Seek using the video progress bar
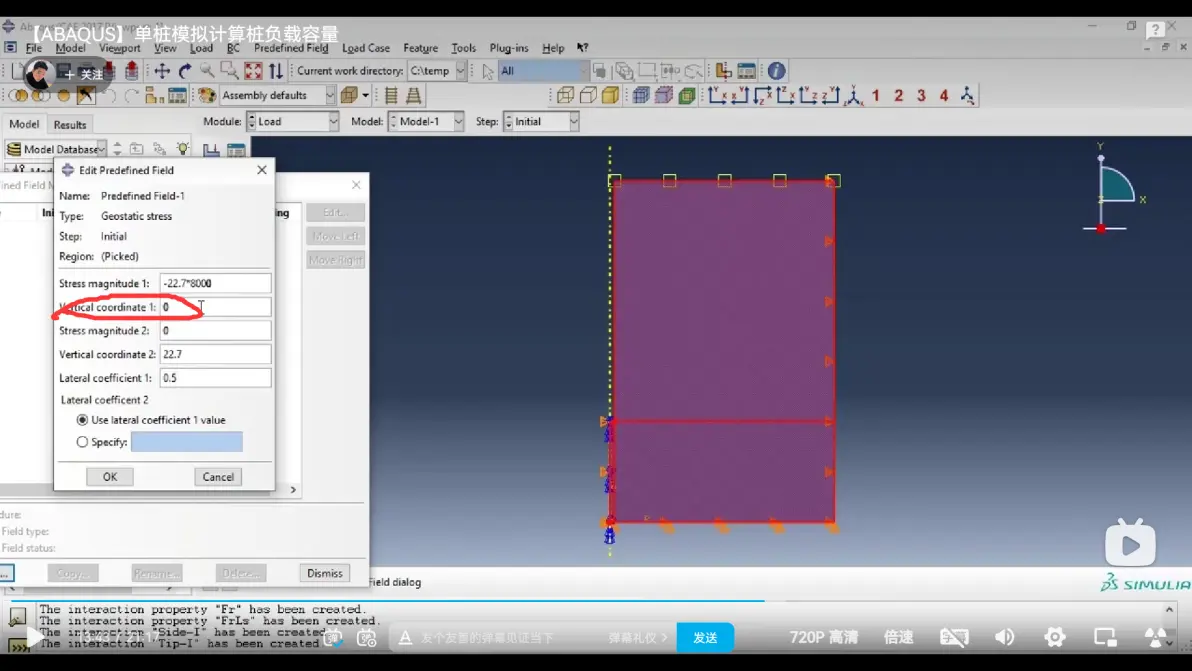Image resolution: width=1192 pixels, height=671 pixels. 596,600
